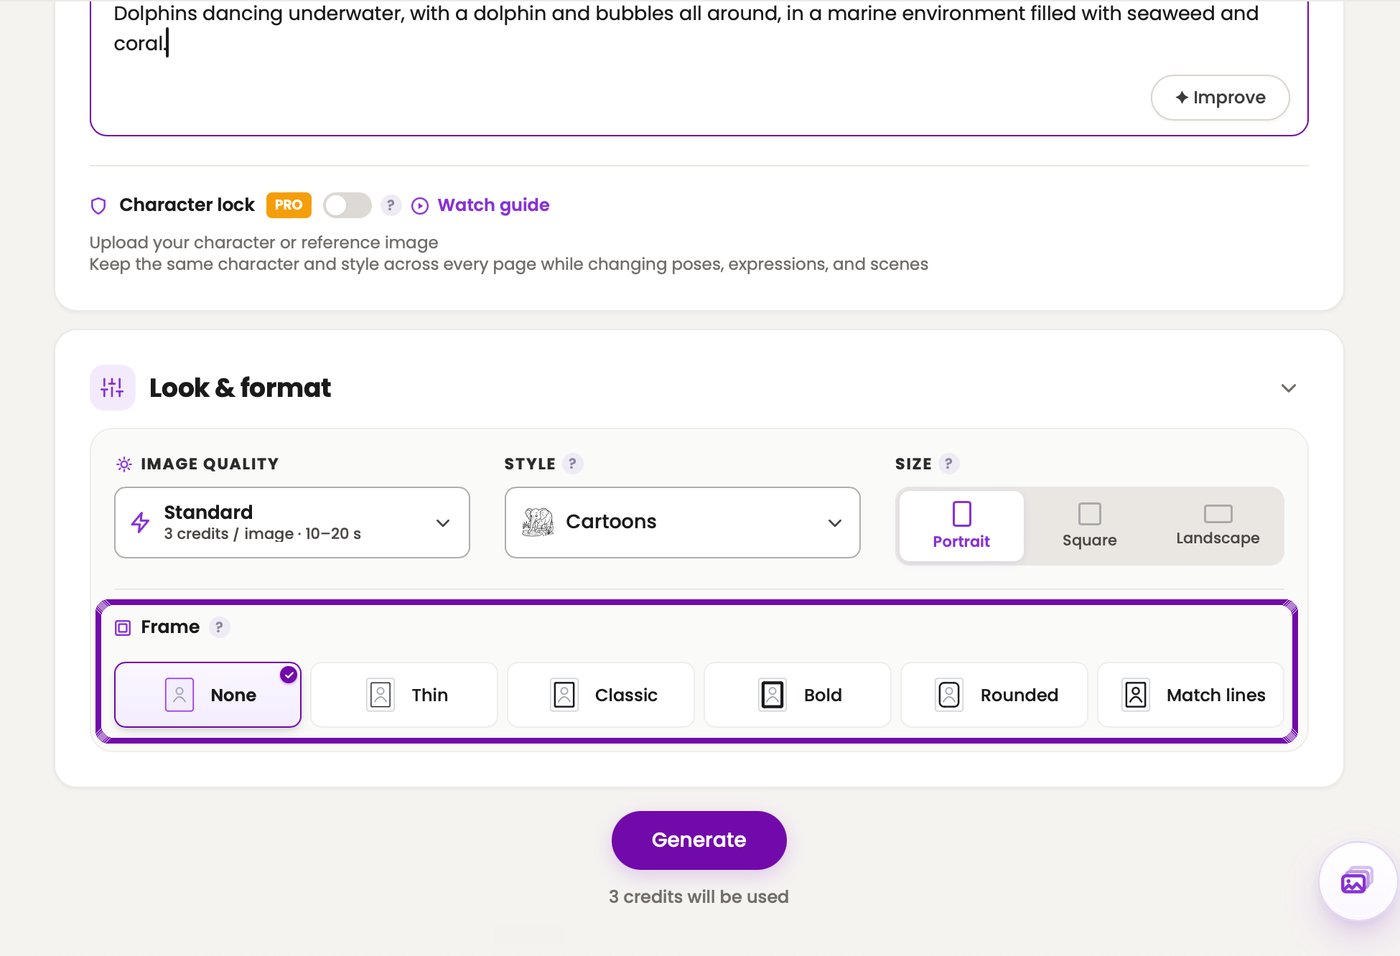The height and width of the screenshot is (956, 1400).
Task: Select the Square size option
Action: pyautogui.click(x=1089, y=526)
